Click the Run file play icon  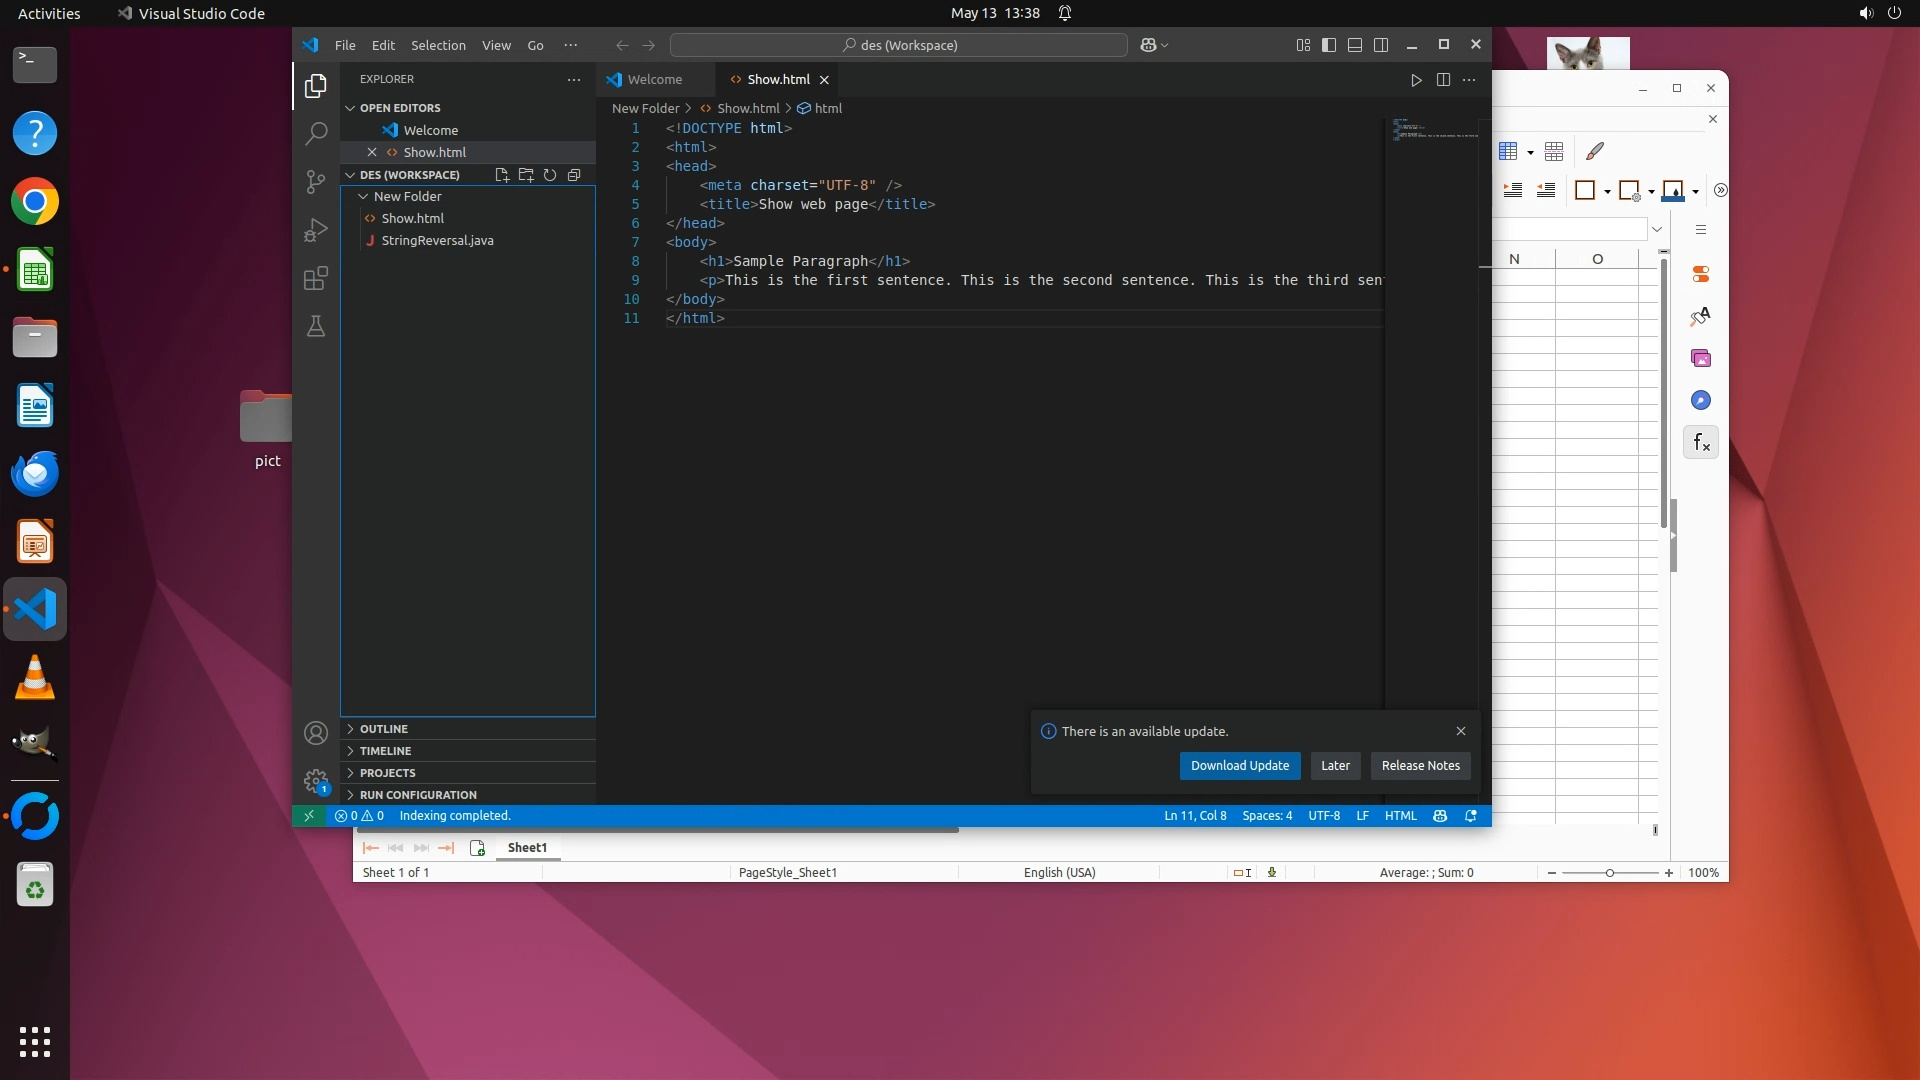click(x=1416, y=80)
